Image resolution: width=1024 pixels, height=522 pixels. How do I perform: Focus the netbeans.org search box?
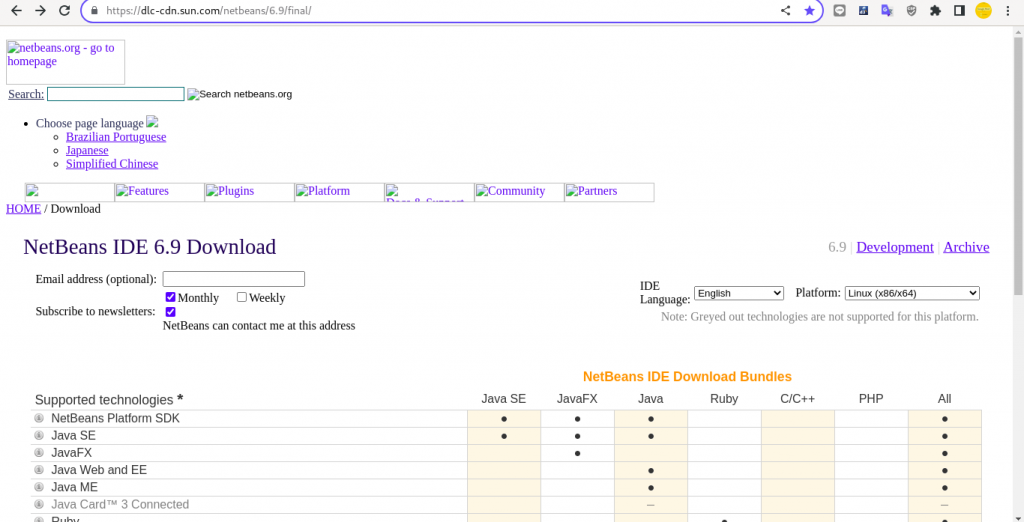[116, 94]
